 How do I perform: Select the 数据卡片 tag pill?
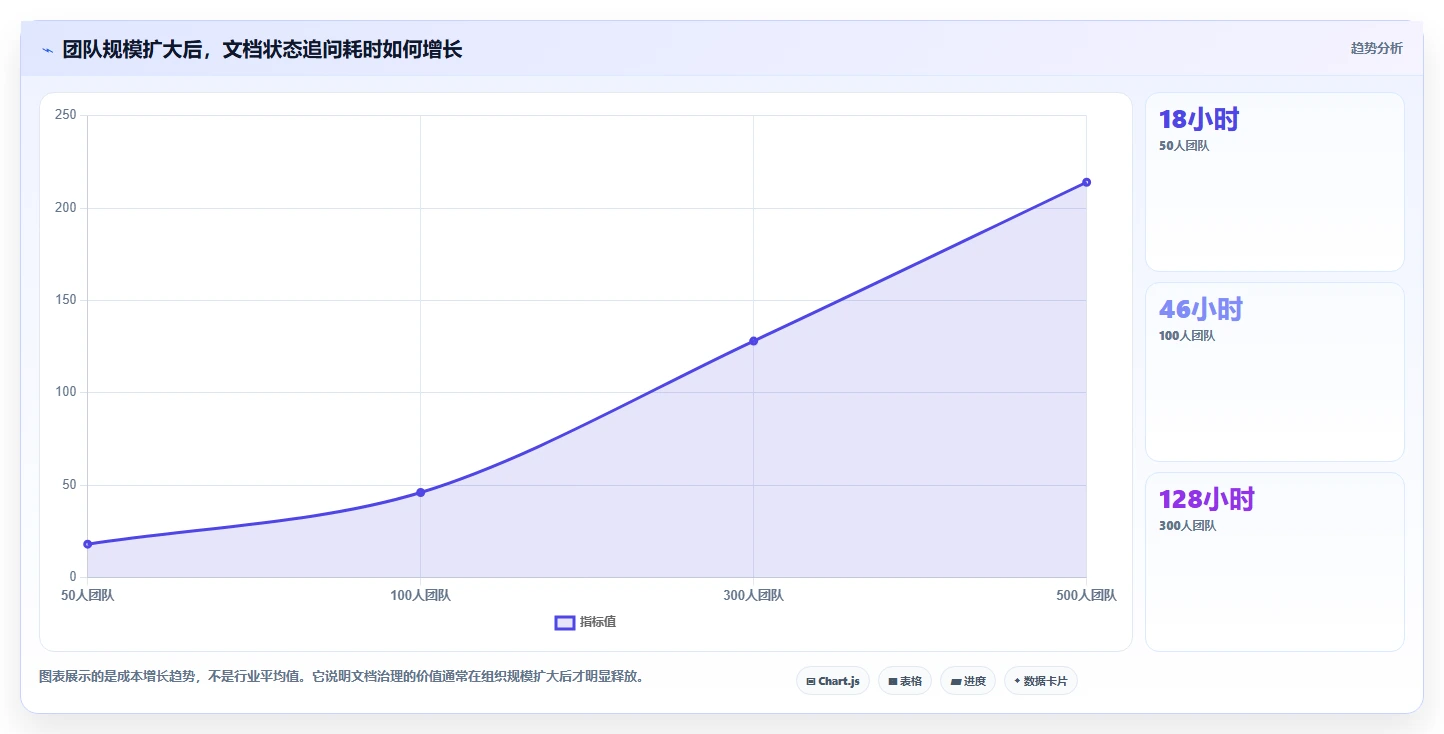tap(1041, 681)
